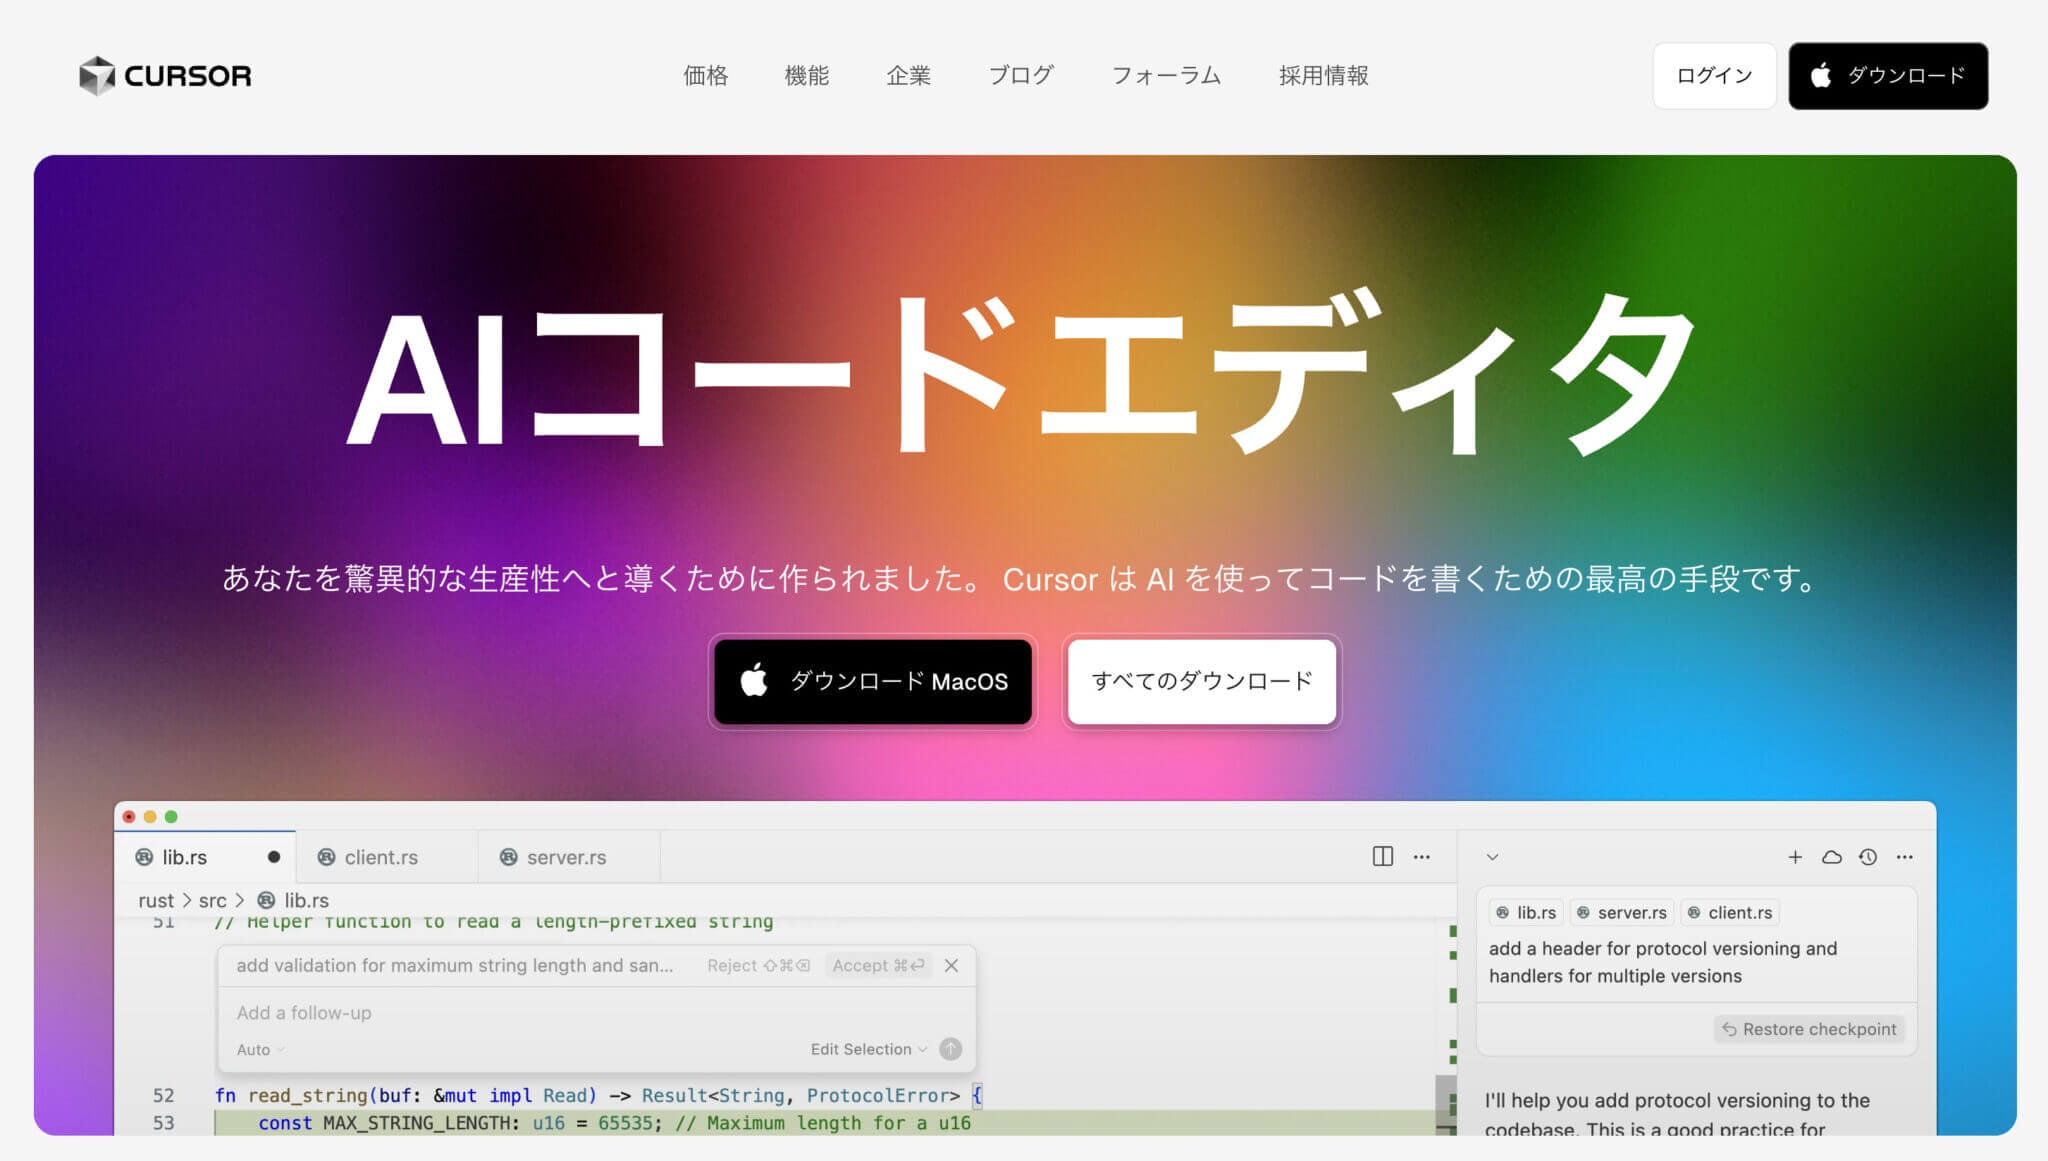2048x1161 pixels.
Task: Click the send arrow in follow-up box
Action: coord(951,1049)
